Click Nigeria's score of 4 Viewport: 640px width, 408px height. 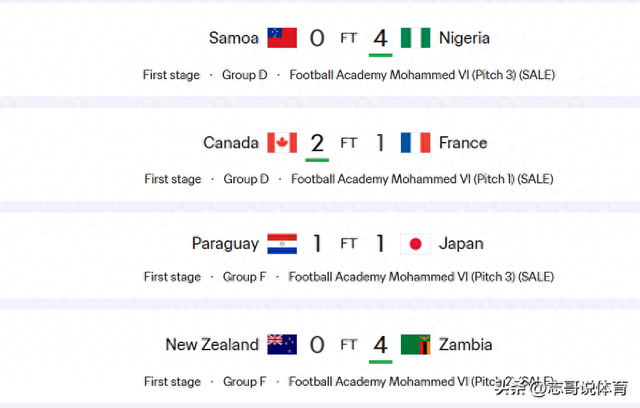tap(380, 38)
